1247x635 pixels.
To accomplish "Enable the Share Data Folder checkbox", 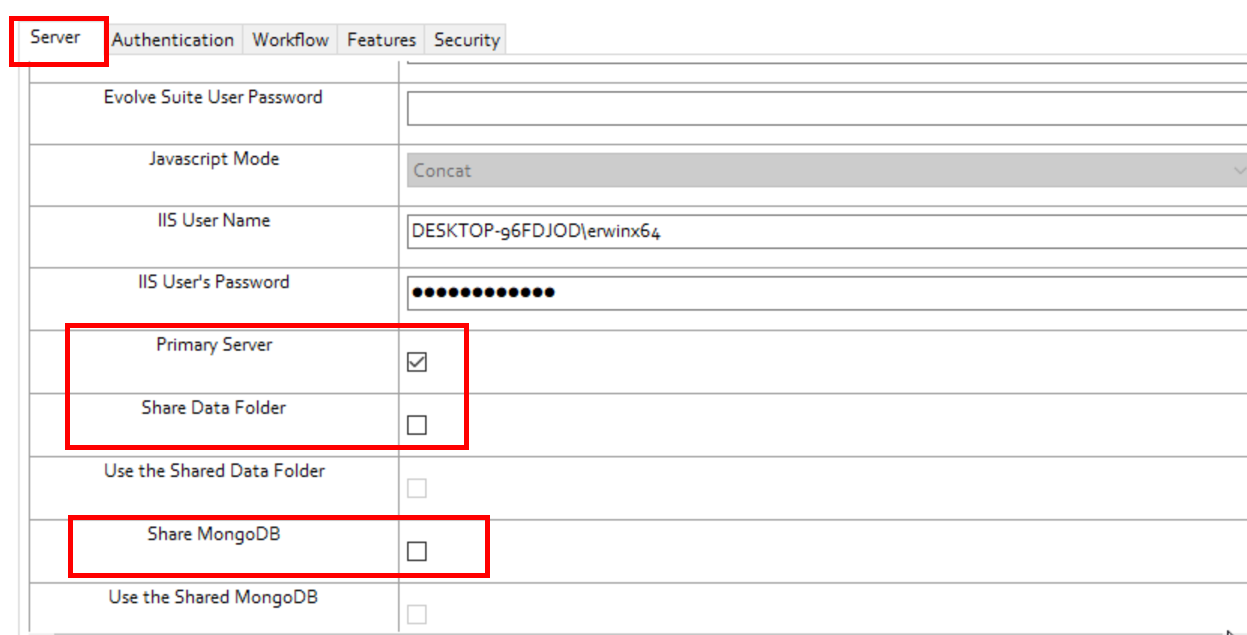I will pos(417,425).
